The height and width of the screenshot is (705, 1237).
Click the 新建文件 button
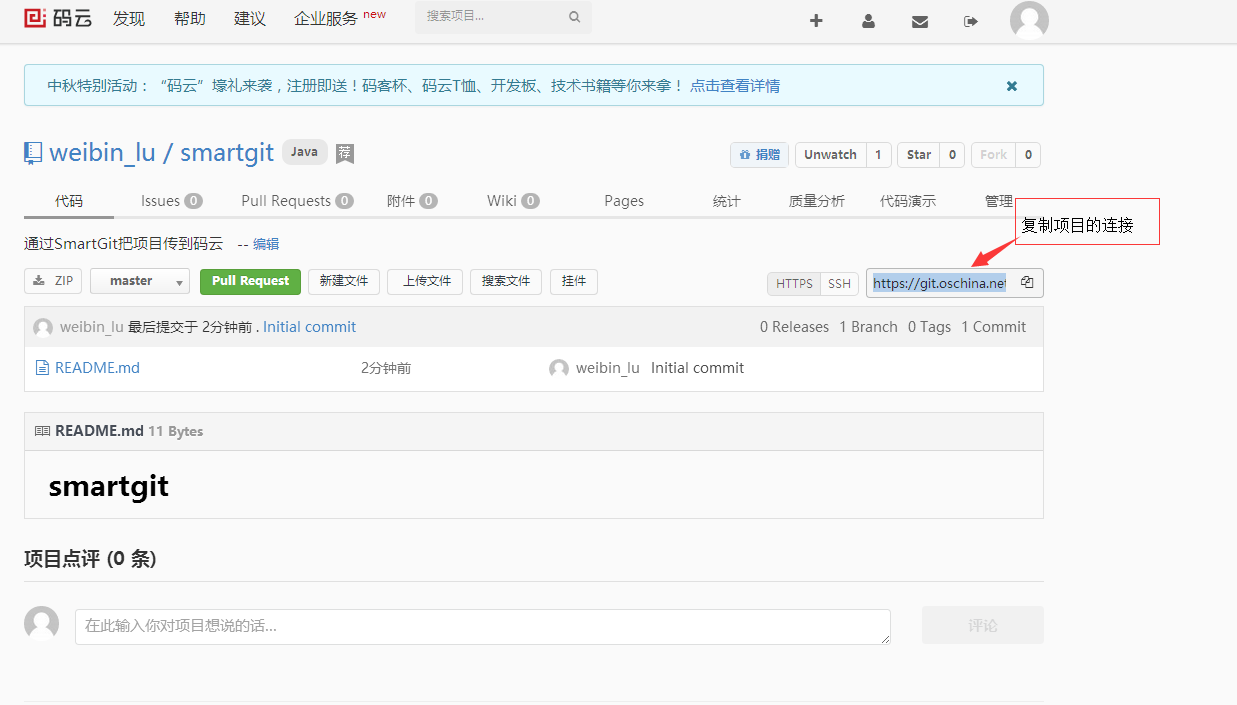click(344, 281)
